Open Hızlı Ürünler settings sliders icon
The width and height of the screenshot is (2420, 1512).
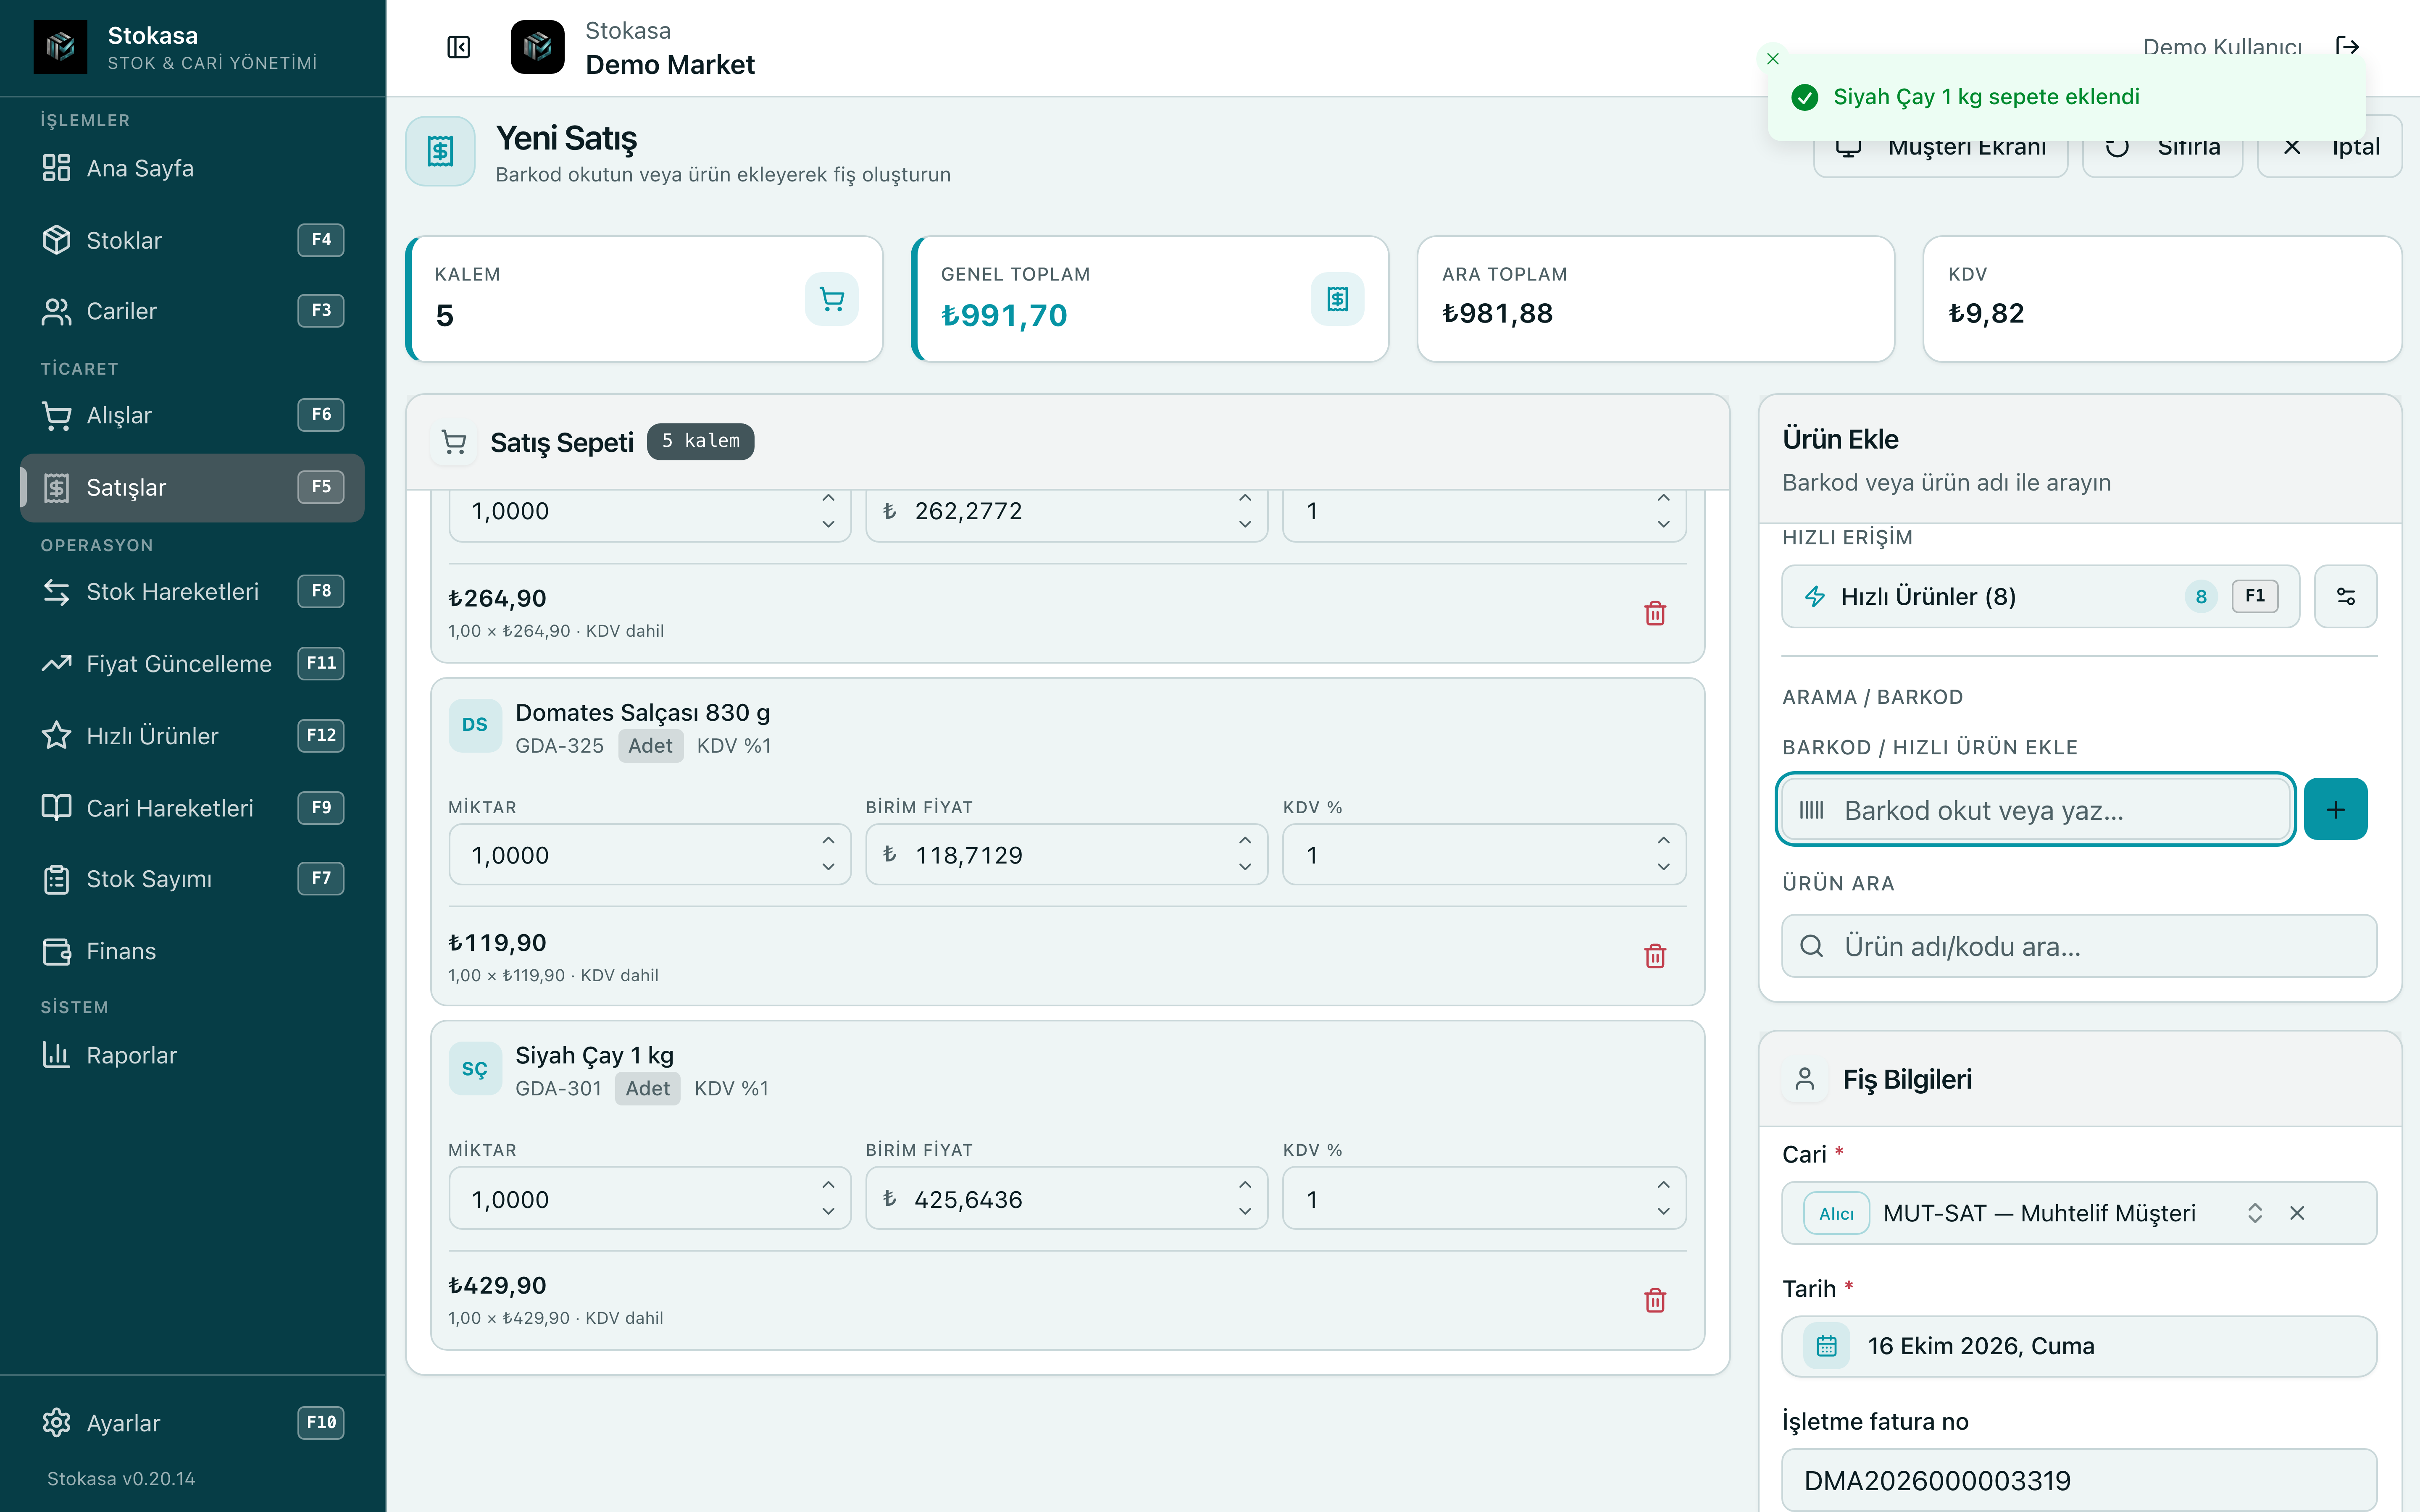(2345, 597)
